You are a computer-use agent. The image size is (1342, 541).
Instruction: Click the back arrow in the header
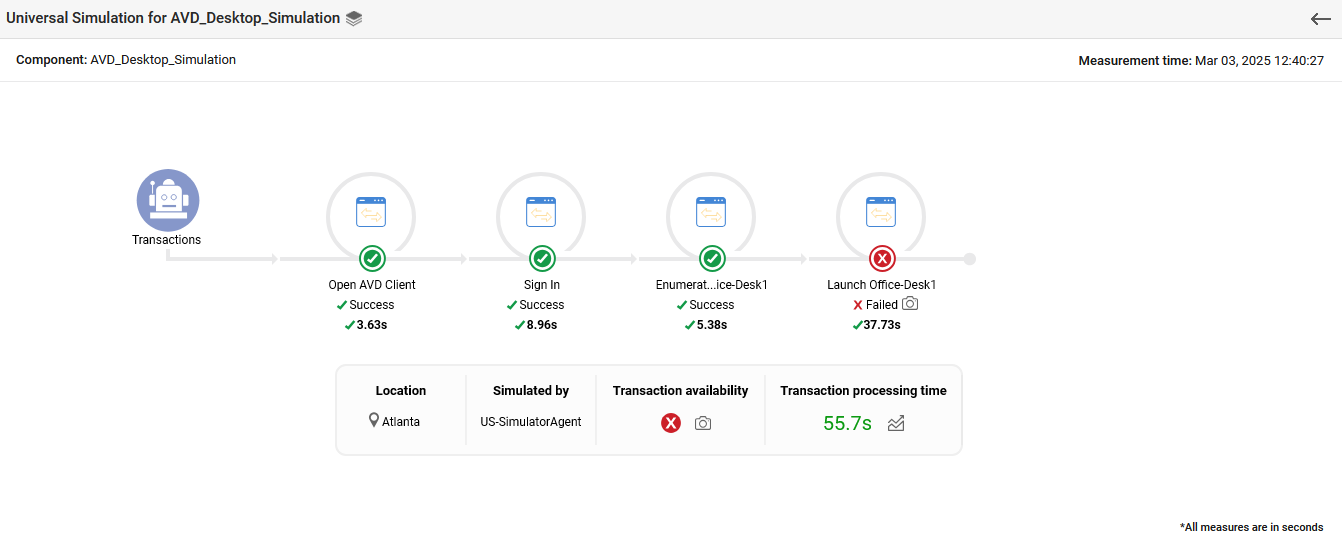click(x=1320, y=19)
